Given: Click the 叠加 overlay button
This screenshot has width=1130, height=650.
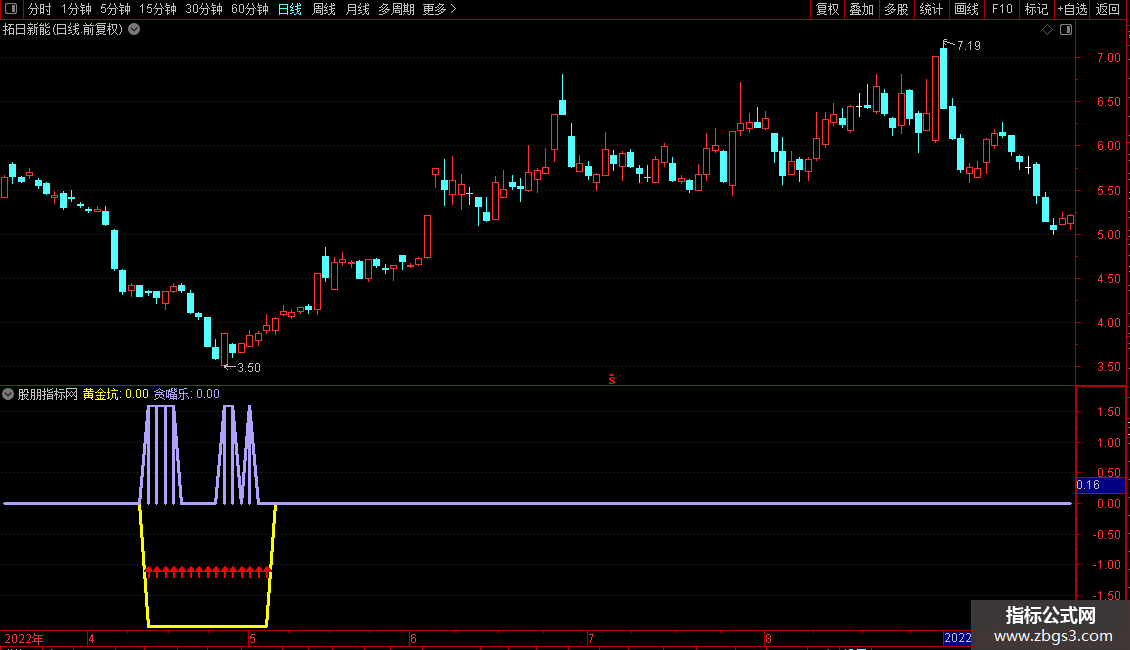Looking at the screenshot, I should coord(861,9).
